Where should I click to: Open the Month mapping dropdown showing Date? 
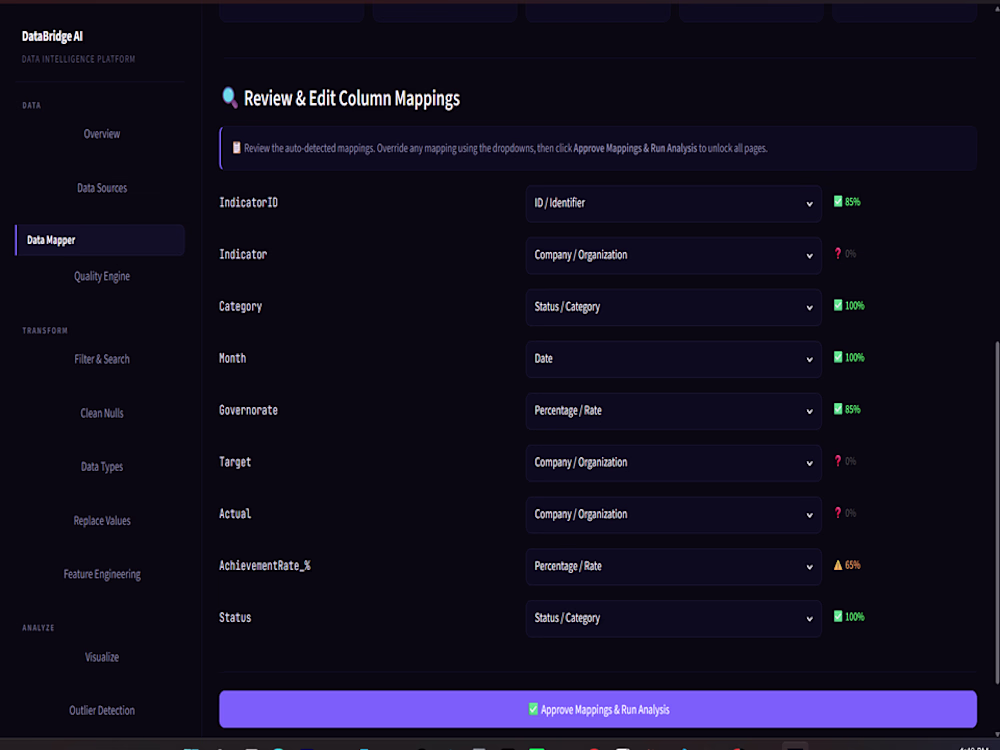(673, 359)
